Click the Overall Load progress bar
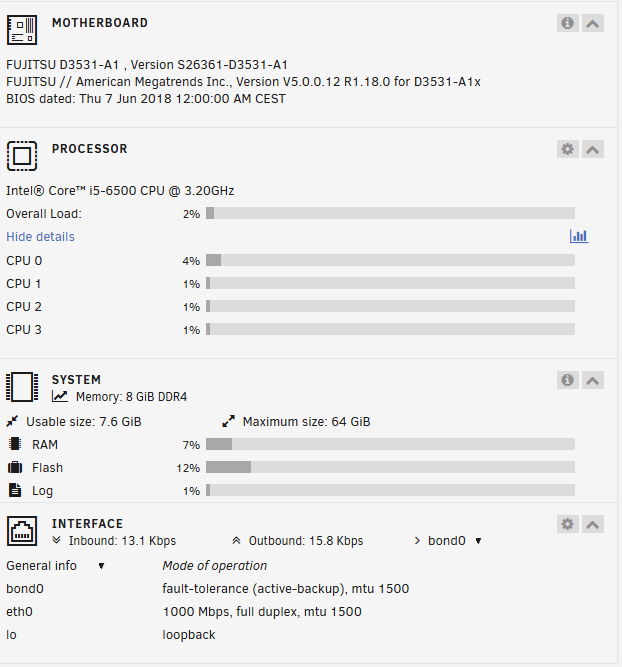This screenshot has height=667, width=622. [390, 213]
